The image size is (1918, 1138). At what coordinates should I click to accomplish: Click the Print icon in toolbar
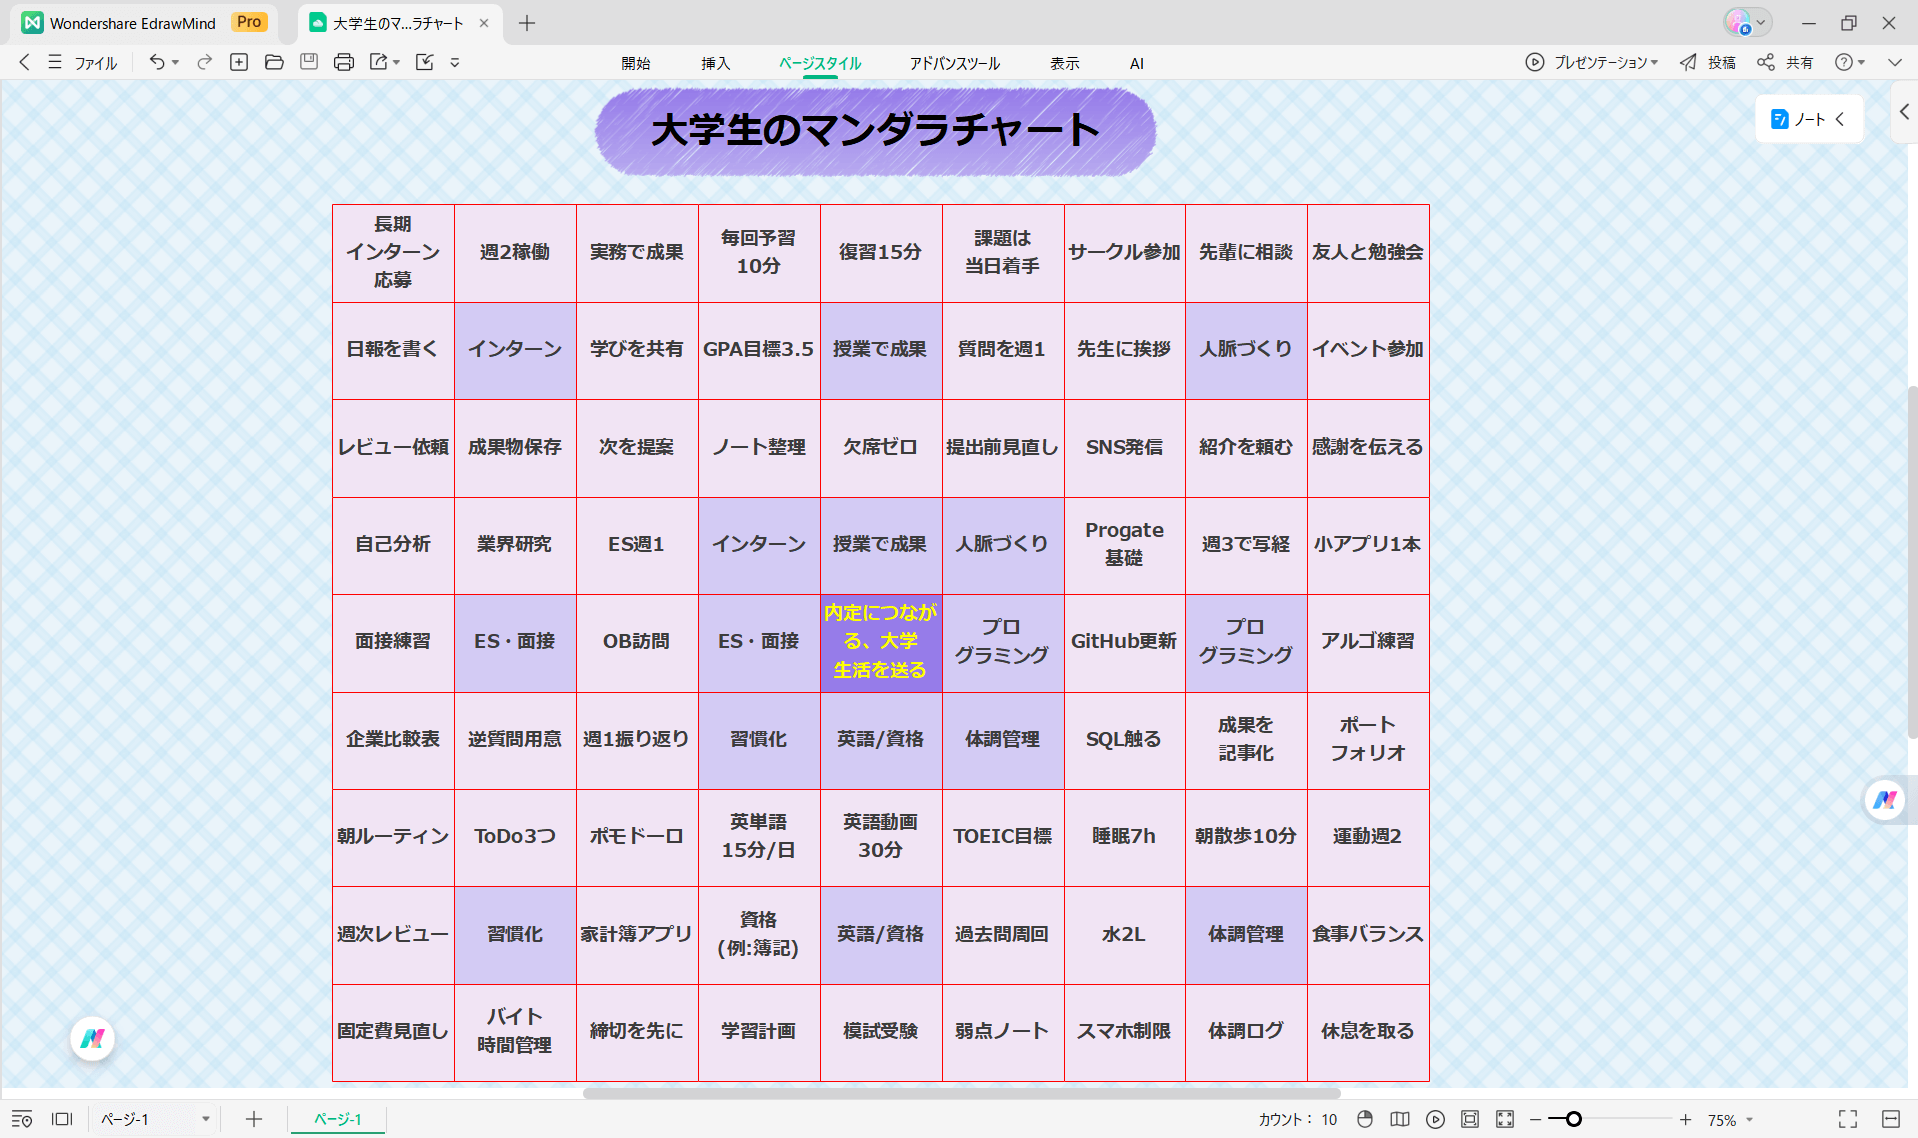(343, 62)
